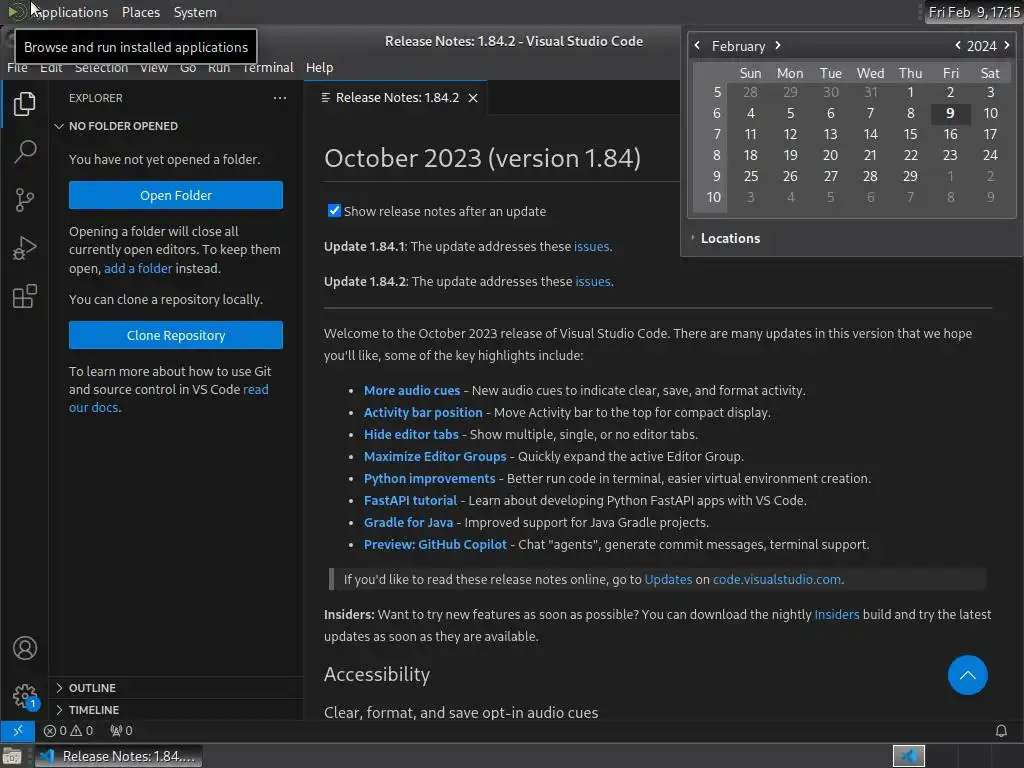Open the code.visualstudio.com link
Image resolution: width=1024 pixels, height=768 pixels.
776,579
